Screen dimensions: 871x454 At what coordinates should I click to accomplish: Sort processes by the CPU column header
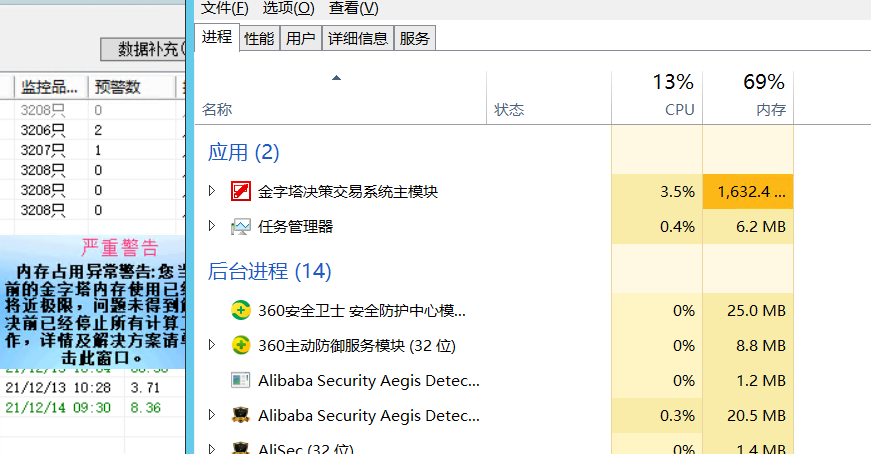coord(657,97)
